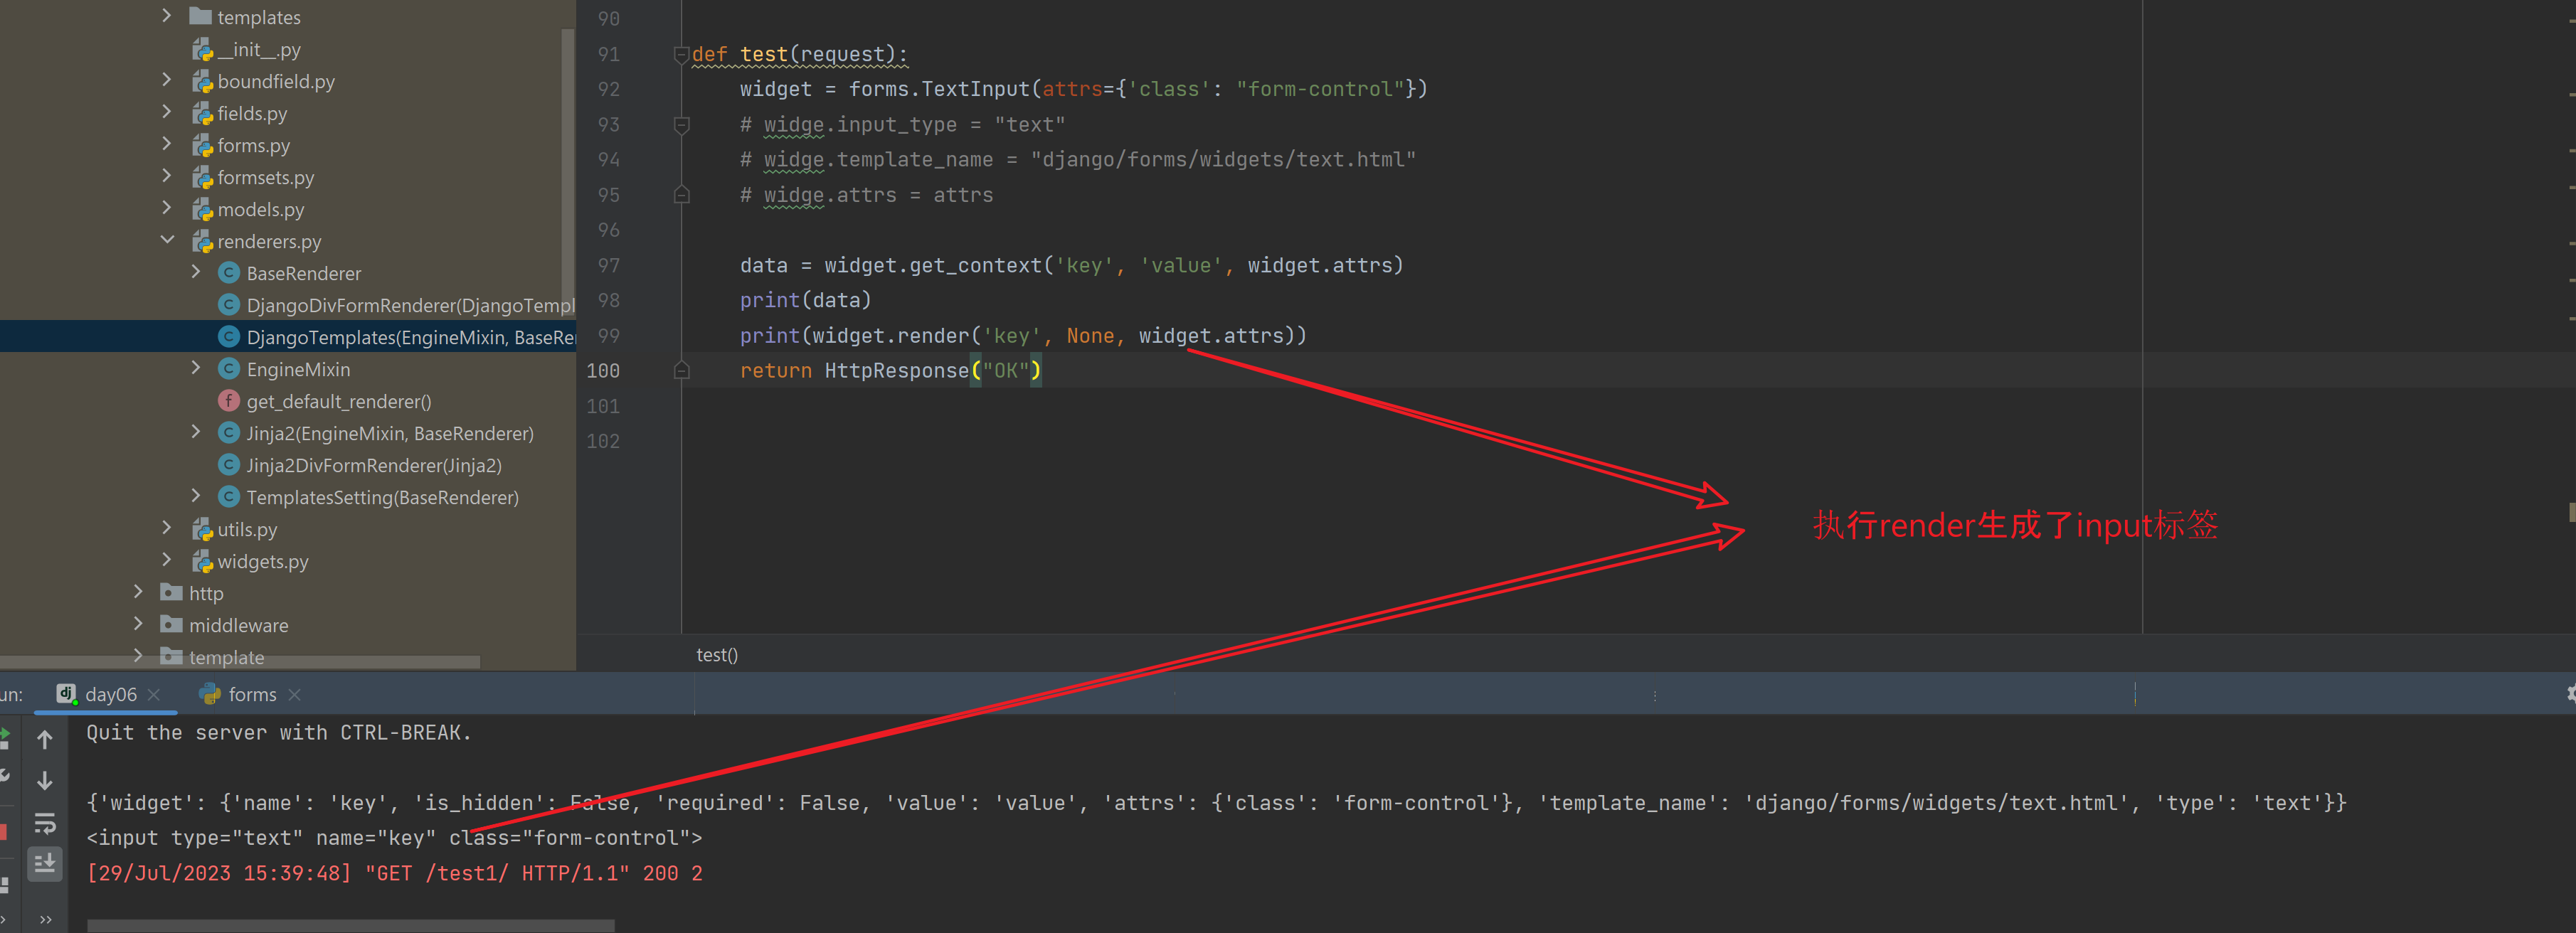The image size is (2576, 933).
Task: Click the __init__.py file icon
Action: click(203, 49)
